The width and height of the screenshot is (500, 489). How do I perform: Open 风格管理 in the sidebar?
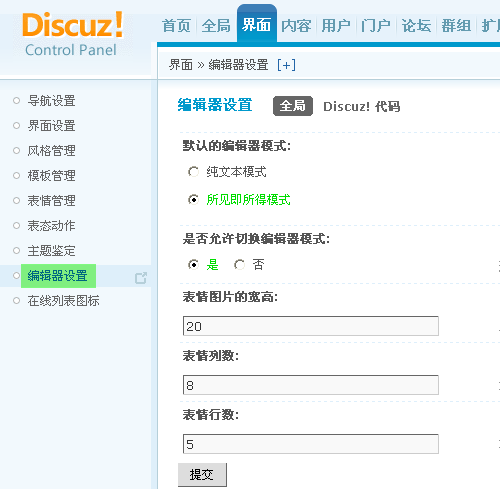pyautogui.click(x=51, y=151)
